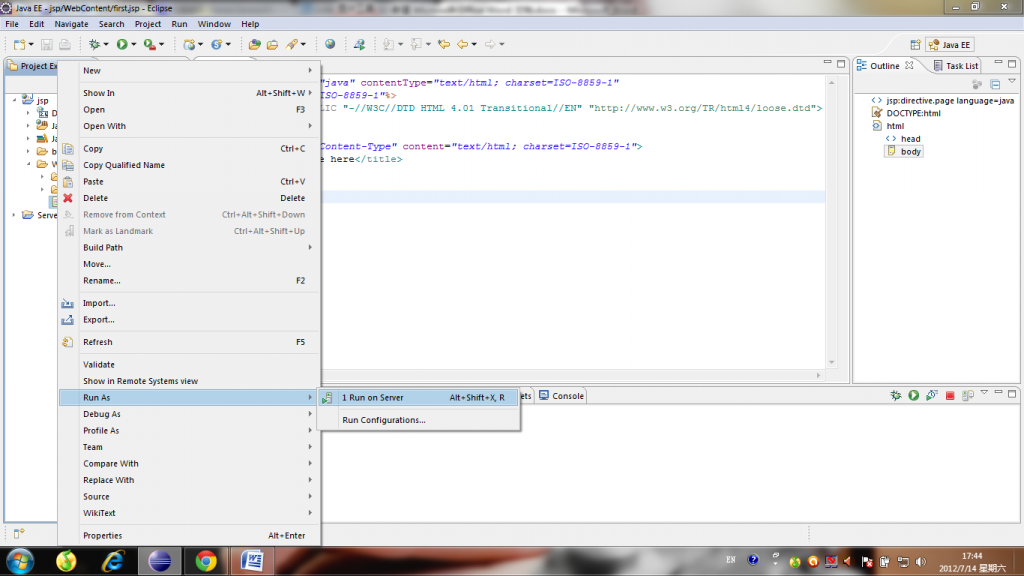Expand the head node in Outline
The image size is (1024, 576).
(x=876, y=139)
